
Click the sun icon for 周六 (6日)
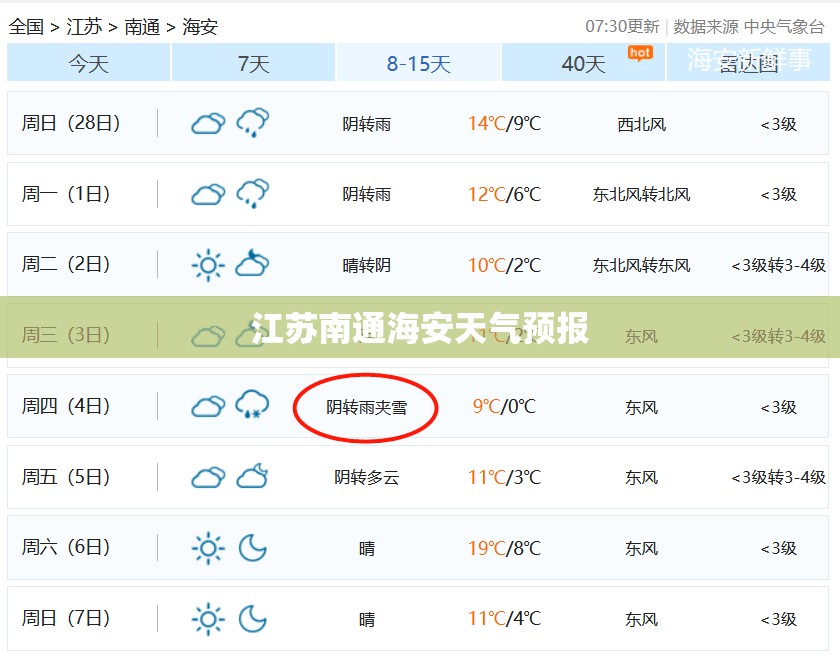pos(208,548)
